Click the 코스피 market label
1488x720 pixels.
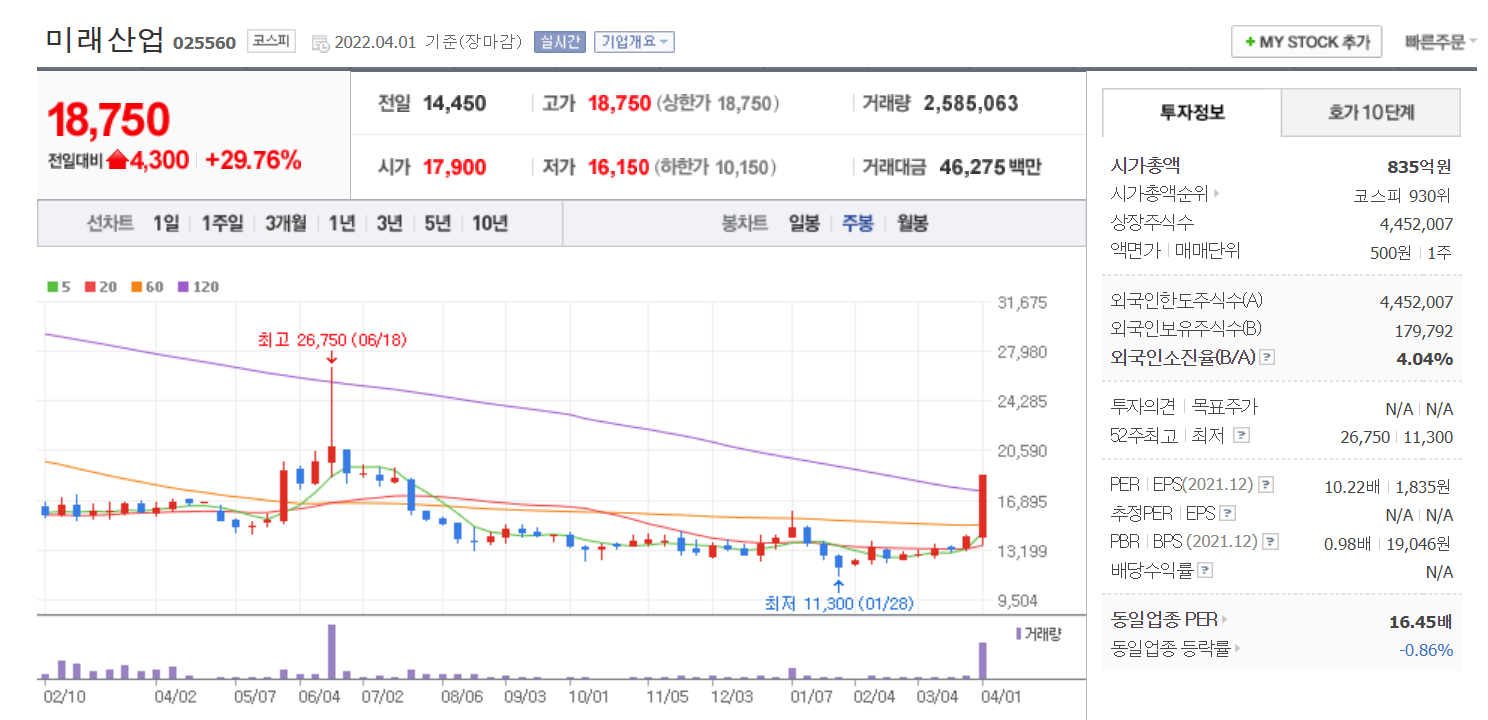[x=271, y=42]
